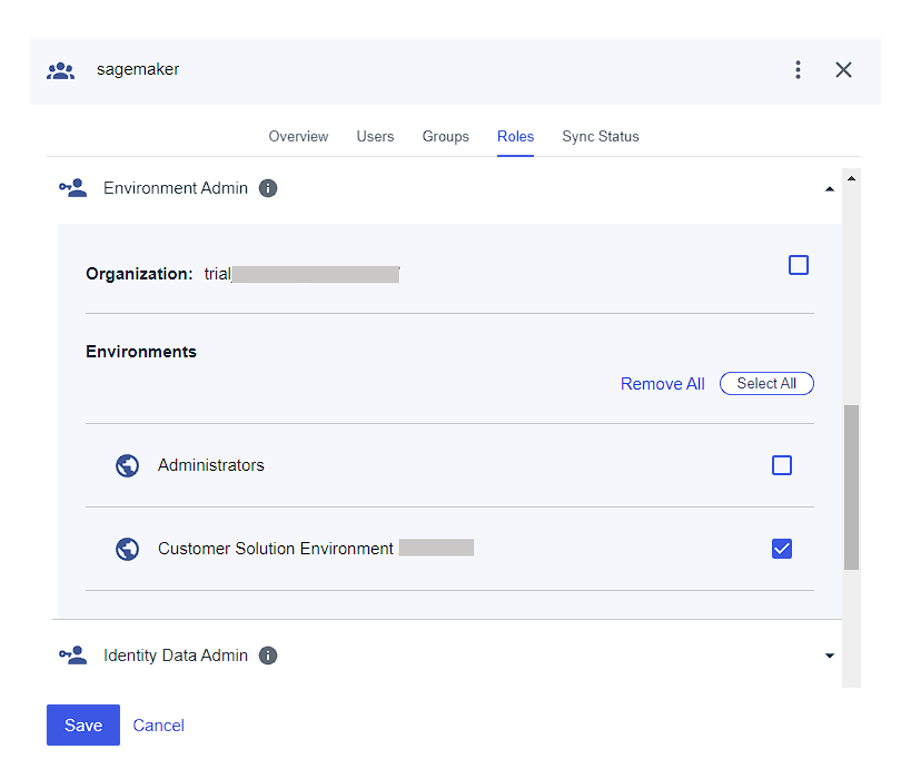Open the Overview tab
899x775 pixels.
coord(298,136)
